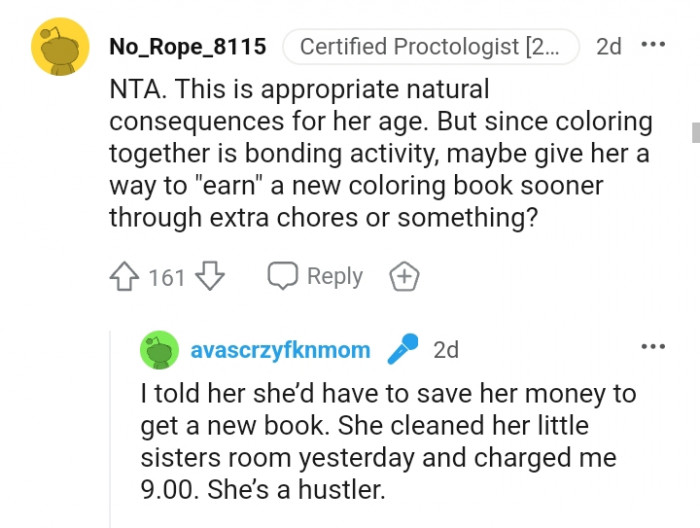
Task: Click the Certified Proctologist flair badge
Action: [x=430, y=46]
